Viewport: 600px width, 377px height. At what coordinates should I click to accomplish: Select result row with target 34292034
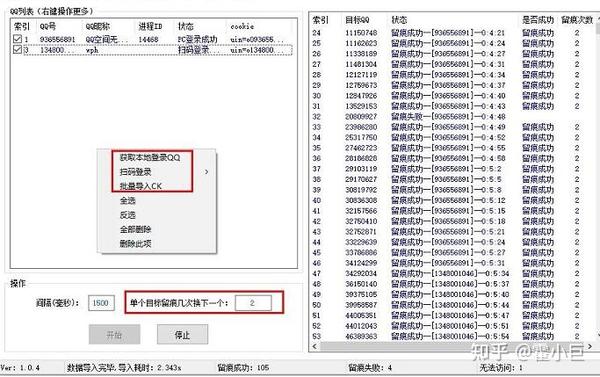(x=452, y=273)
